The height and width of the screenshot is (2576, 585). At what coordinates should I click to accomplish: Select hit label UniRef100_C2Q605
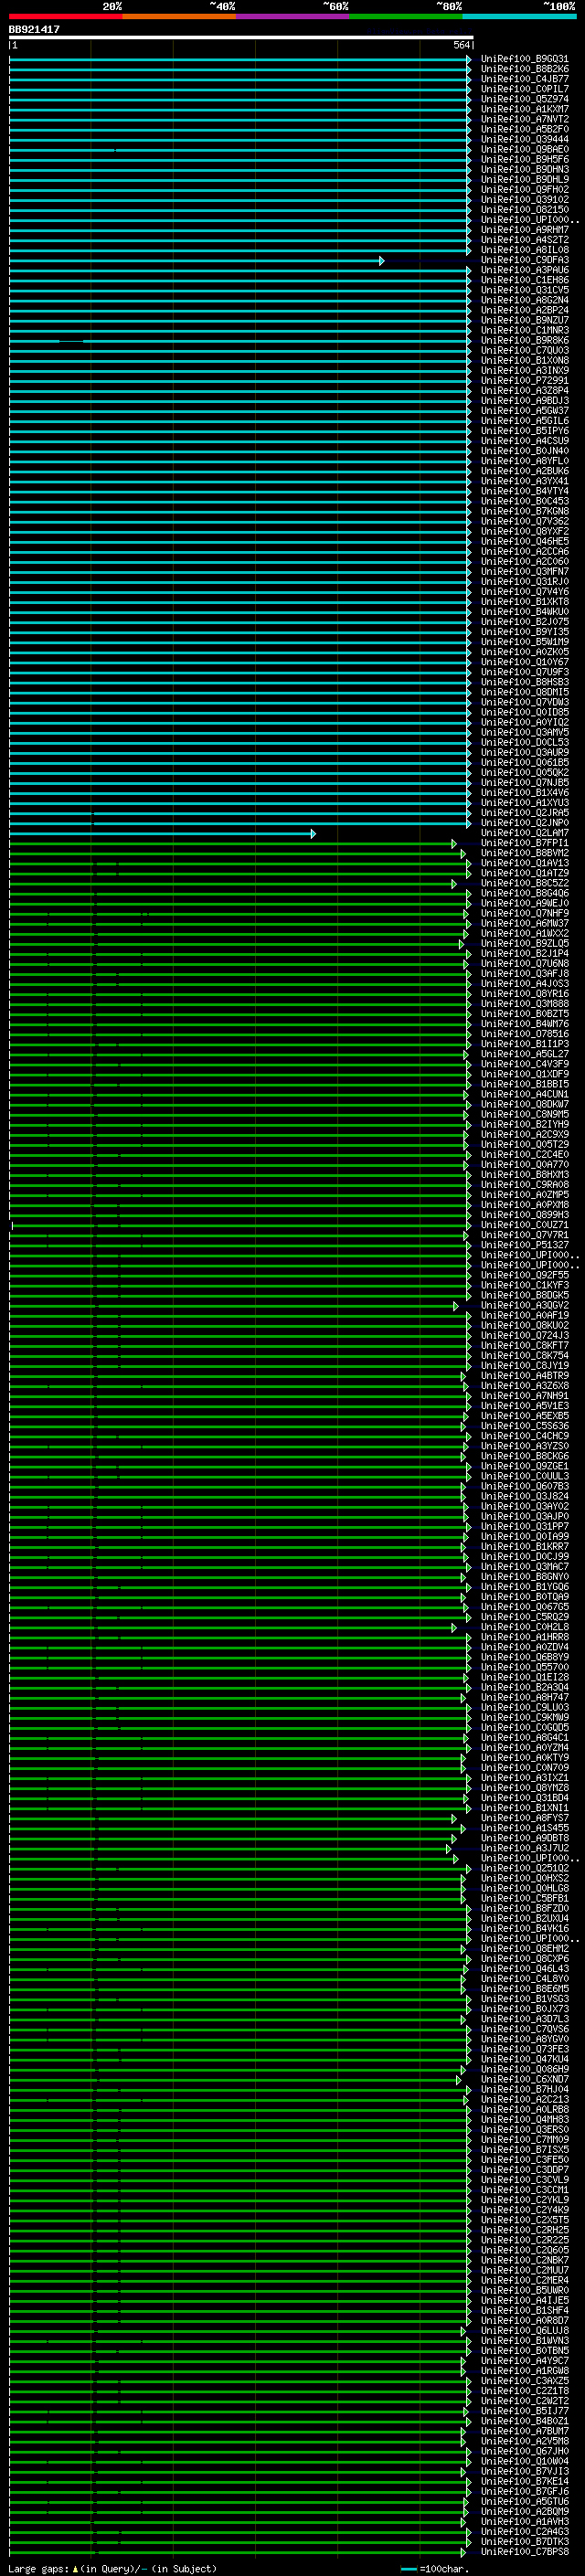(x=524, y=2250)
